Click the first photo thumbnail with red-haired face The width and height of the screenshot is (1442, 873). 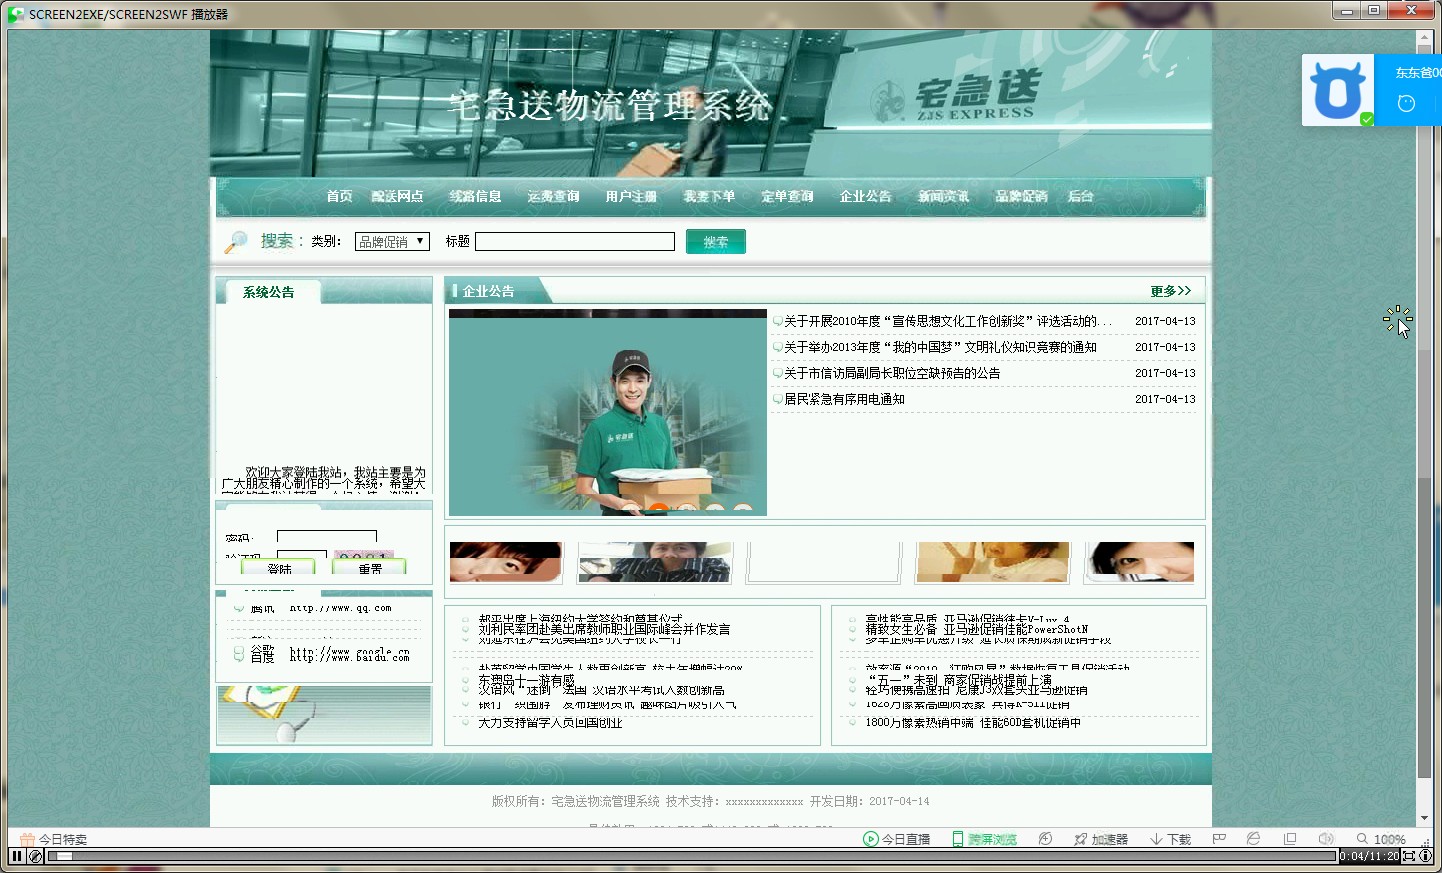(505, 562)
